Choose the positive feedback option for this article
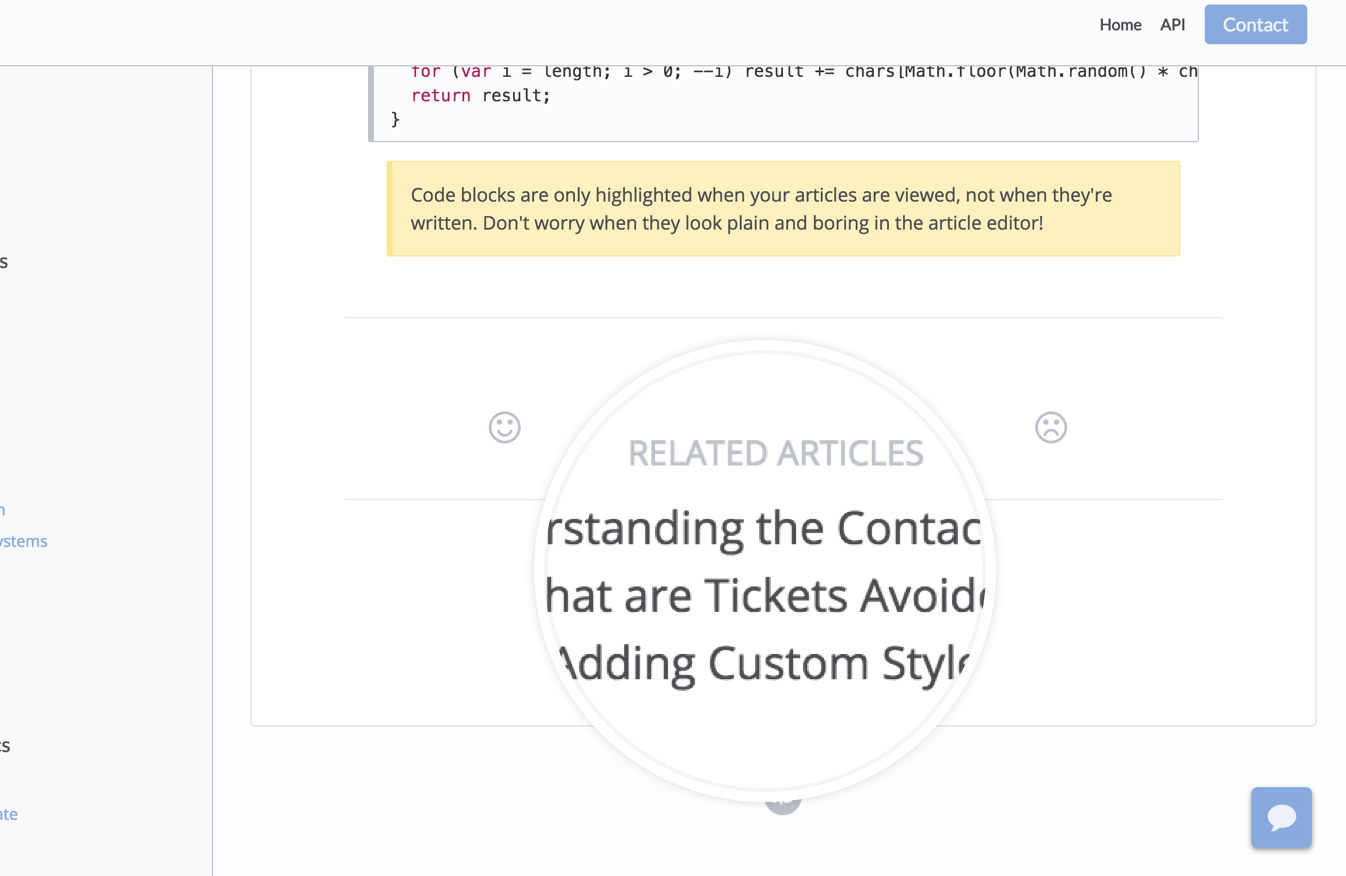Image resolution: width=1346 pixels, height=876 pixels. 504,427
